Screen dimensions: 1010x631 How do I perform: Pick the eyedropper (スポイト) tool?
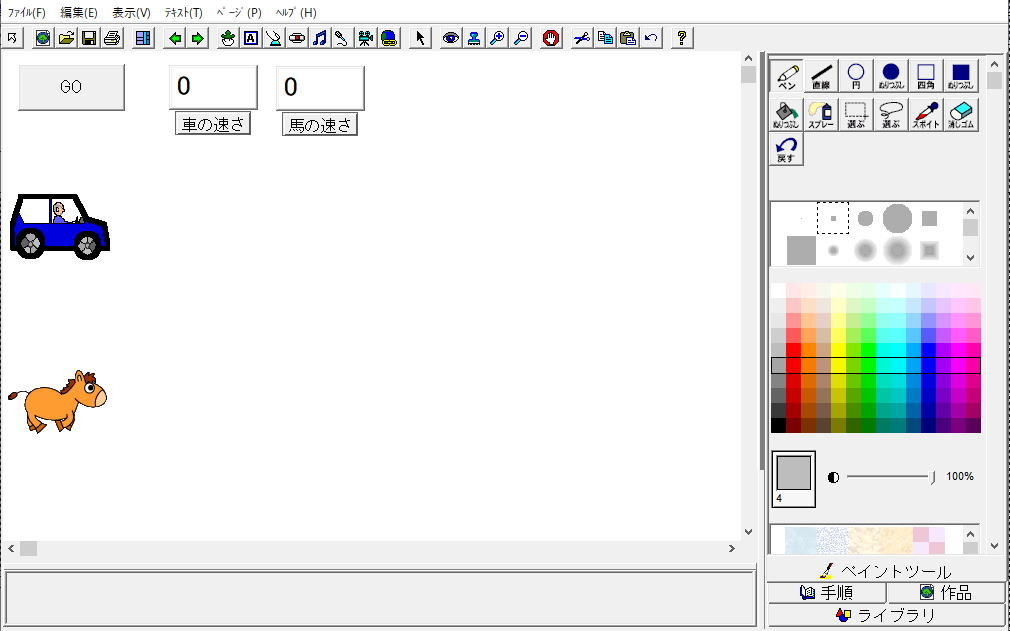click(925, 115)
